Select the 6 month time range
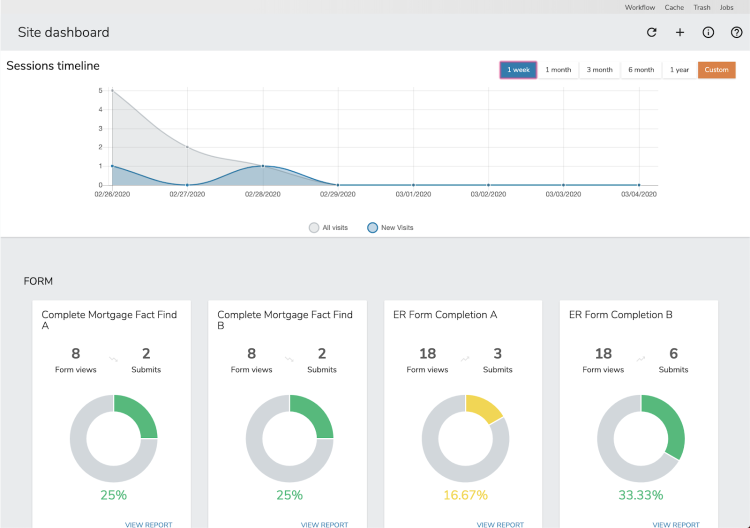The height and width of the screenshot is (528, 750). (x=641, y=70)
